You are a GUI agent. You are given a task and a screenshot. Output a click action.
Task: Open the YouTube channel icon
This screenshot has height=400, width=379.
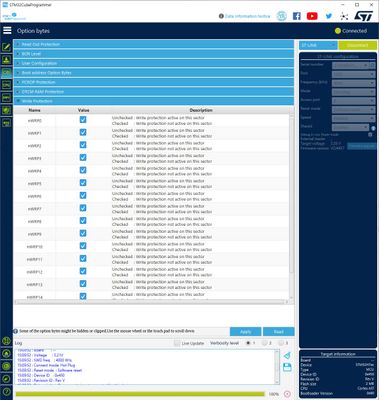pyautogui.click(x=312, y=16)
